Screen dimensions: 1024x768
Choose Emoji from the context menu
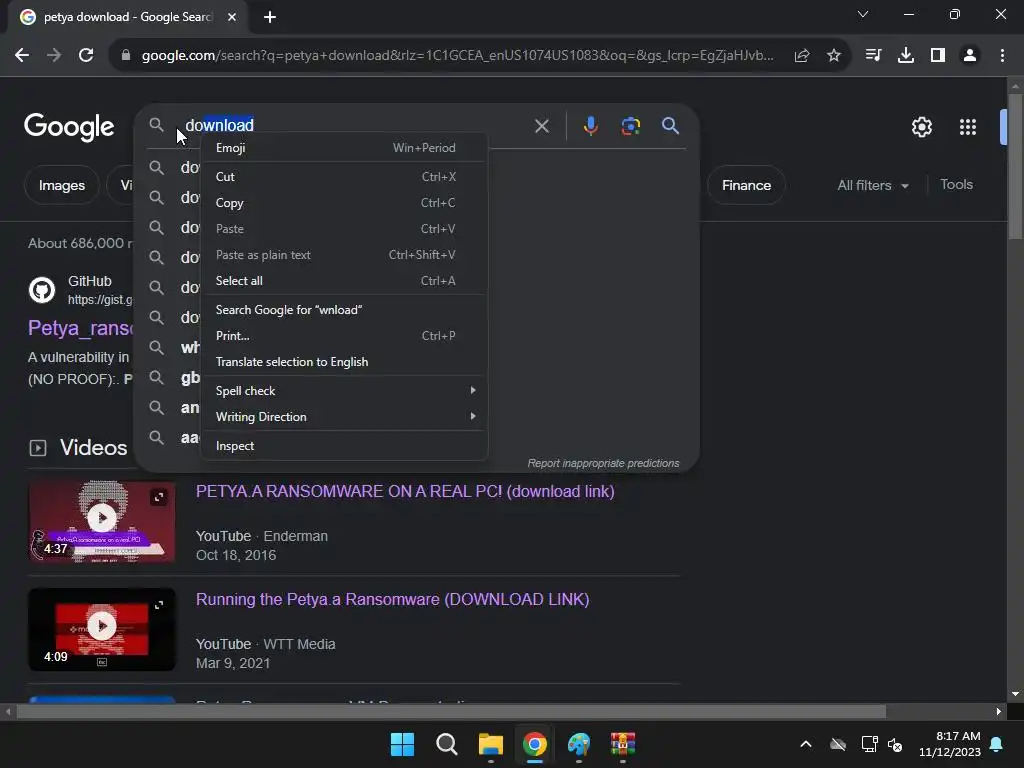click(x=344, y=148)
